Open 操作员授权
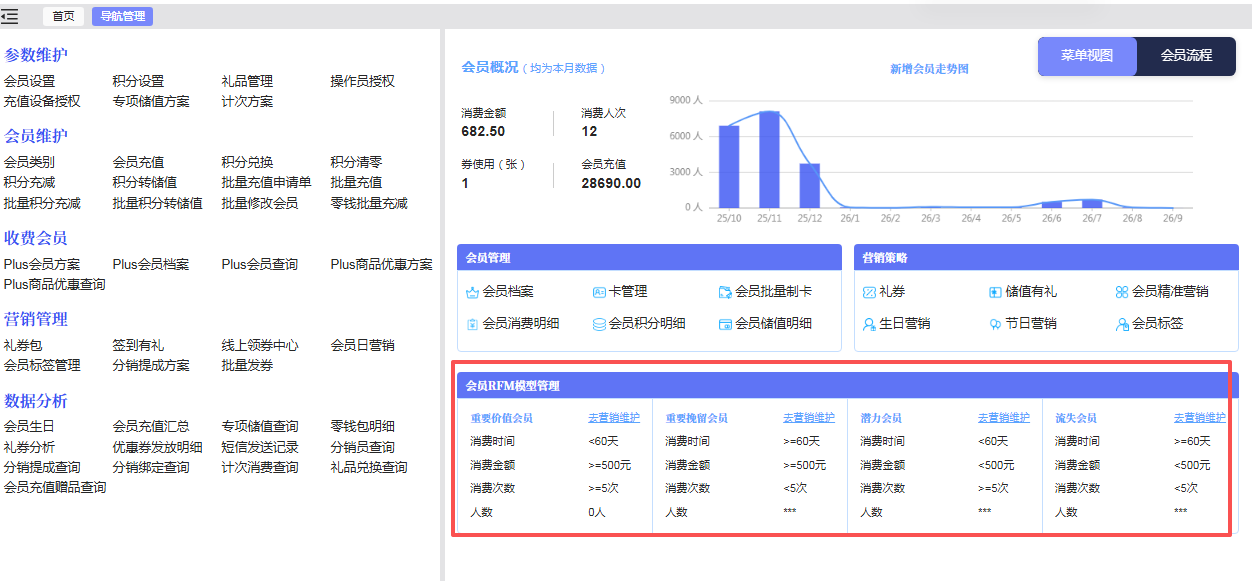The height and width of the screenshot is (581, 1252). [x=363, y=81]
